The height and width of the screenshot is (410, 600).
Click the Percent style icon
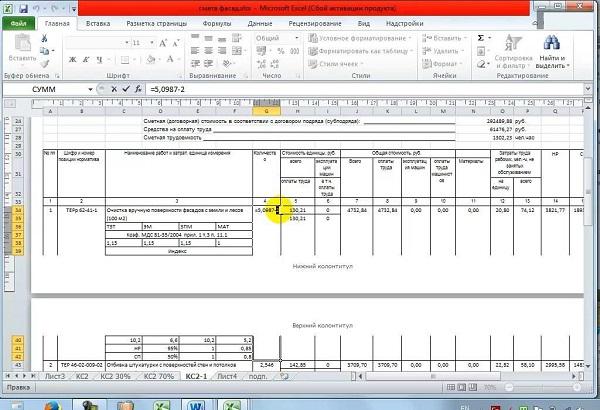point(280,51)
